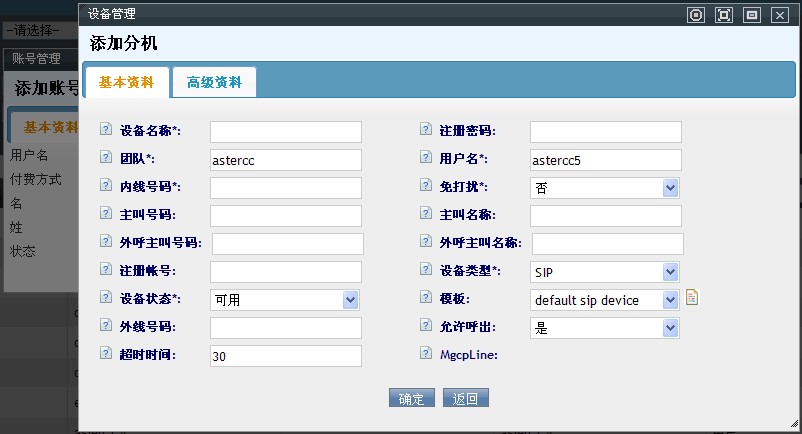Select the 基本资料 tab

point(126,83)
